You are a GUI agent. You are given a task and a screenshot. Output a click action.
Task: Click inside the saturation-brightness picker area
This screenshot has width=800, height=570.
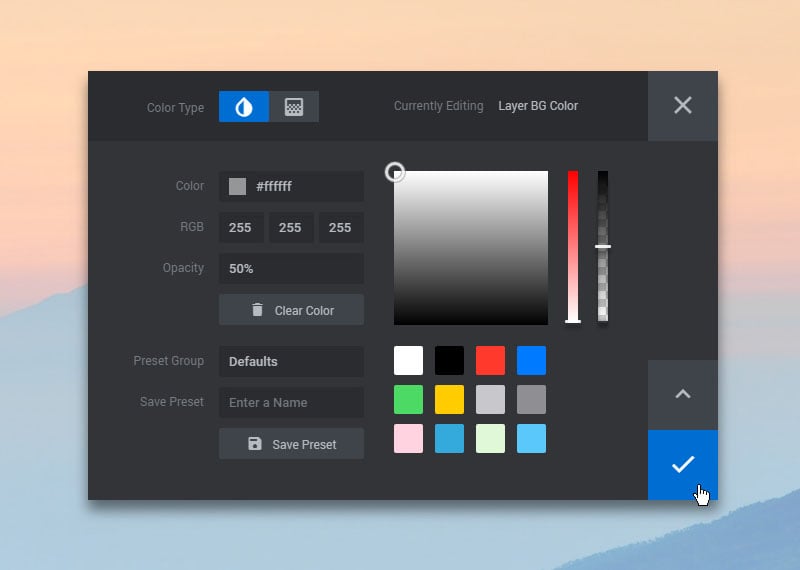[x=471, y=248]
